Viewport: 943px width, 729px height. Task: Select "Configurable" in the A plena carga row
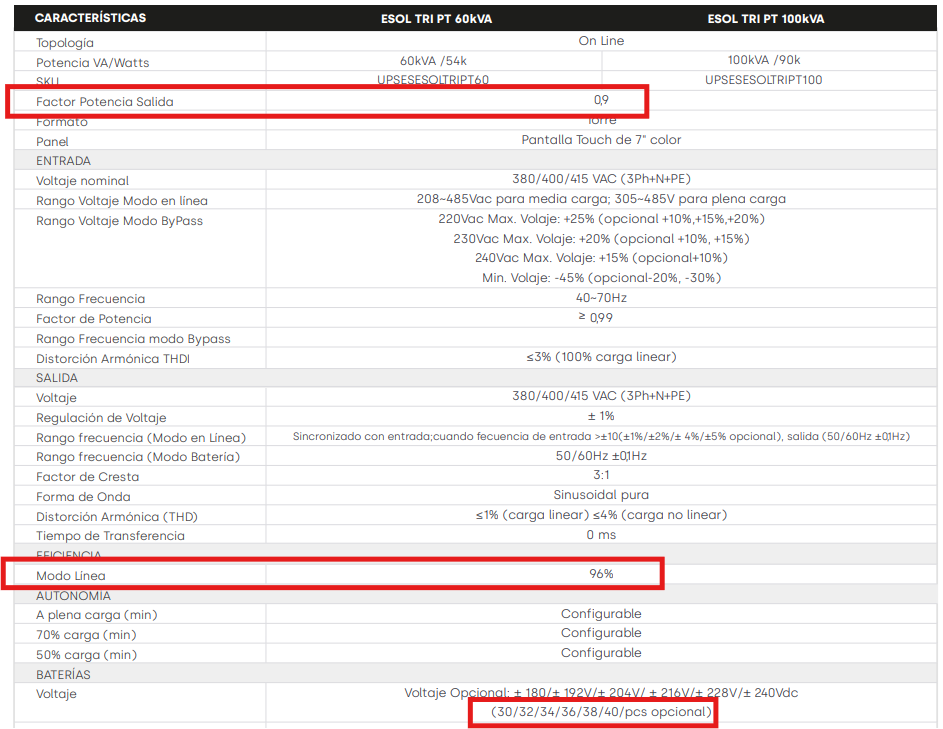click(x=601, y=614)
